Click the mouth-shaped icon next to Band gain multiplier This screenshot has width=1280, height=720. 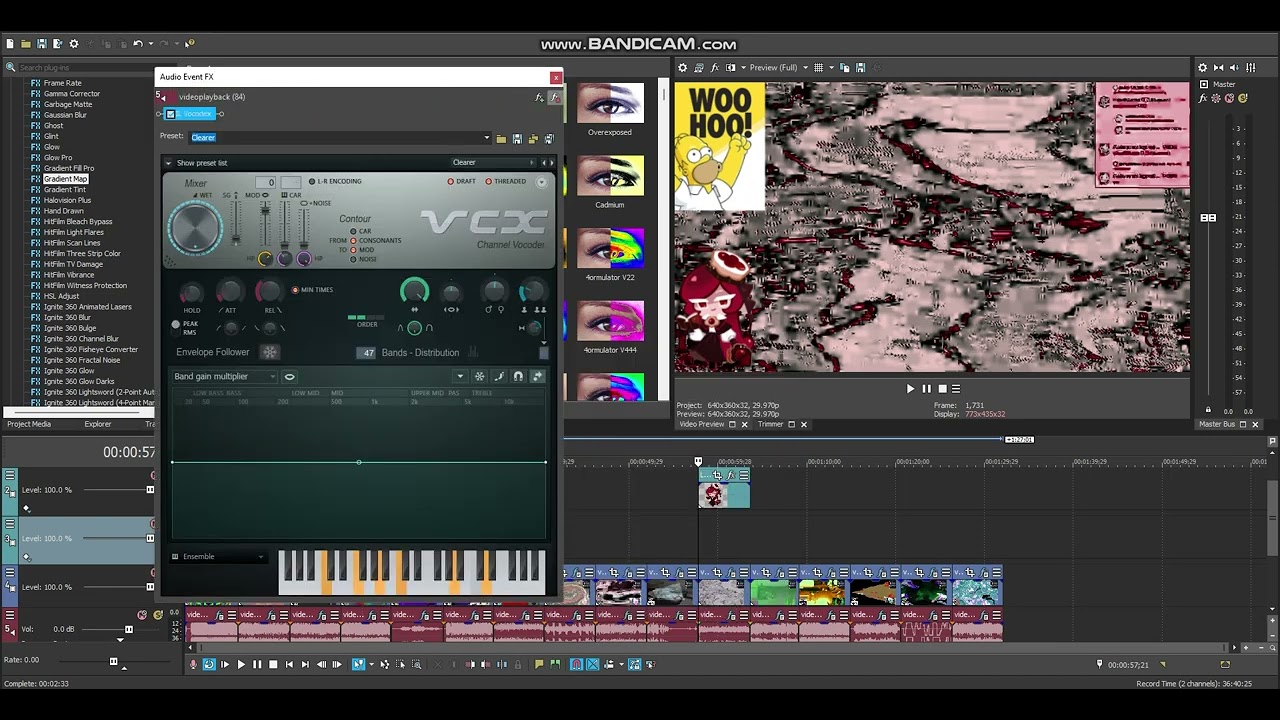pos(290,377)
